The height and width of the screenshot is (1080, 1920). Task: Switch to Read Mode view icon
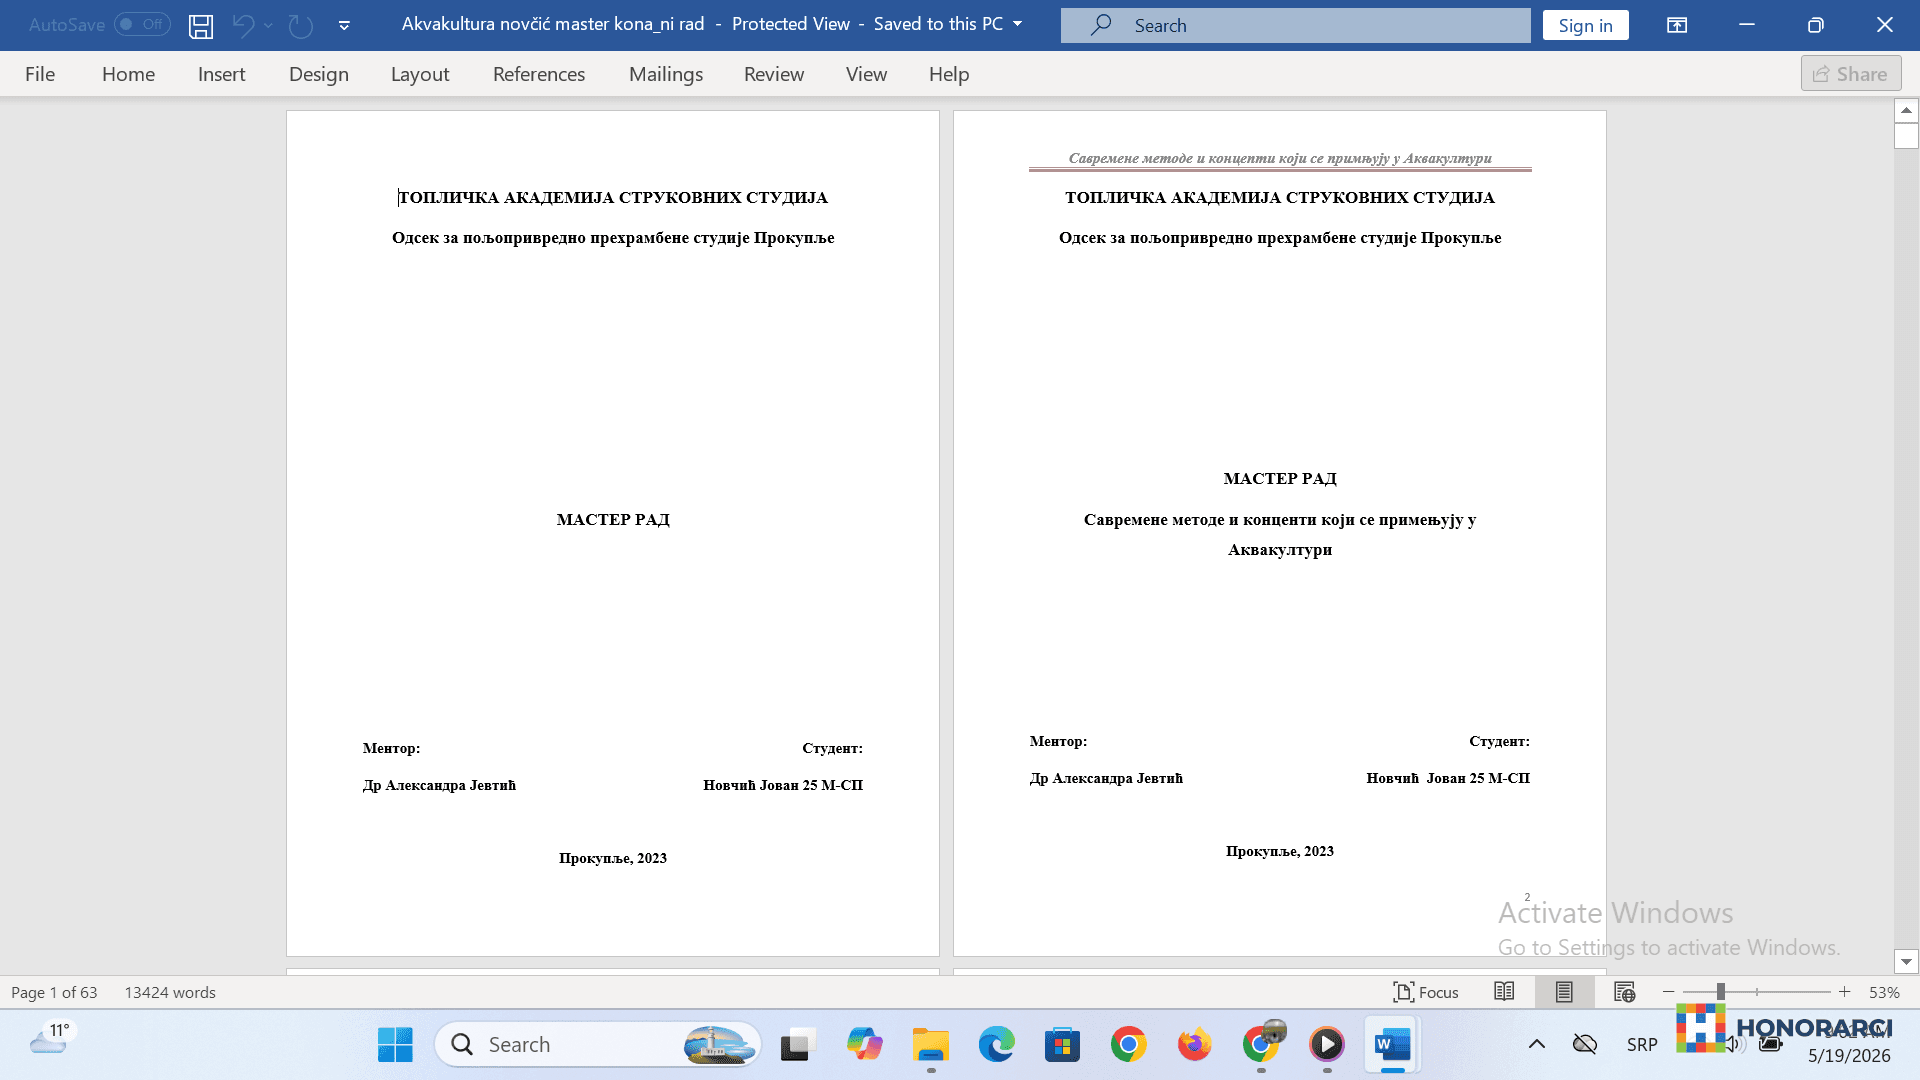pos(1504,992)
